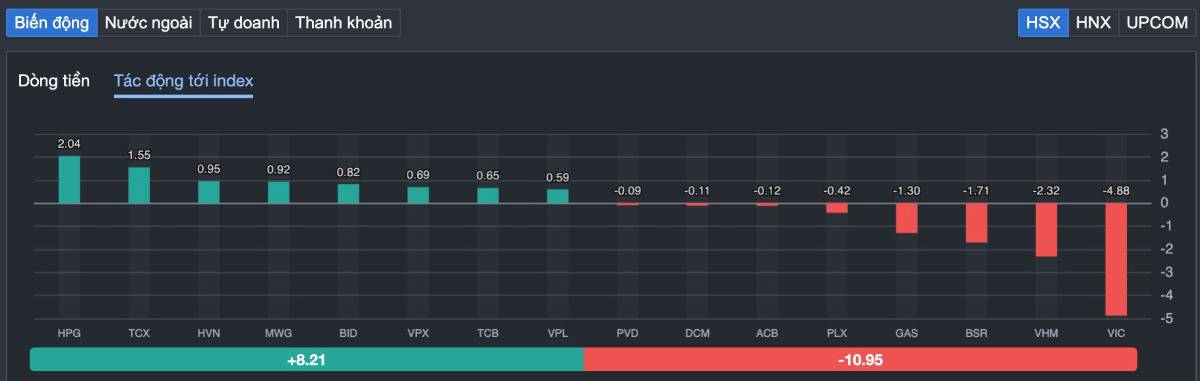
Task: Select the HSX exchange button
Action: coord(1042,22)
